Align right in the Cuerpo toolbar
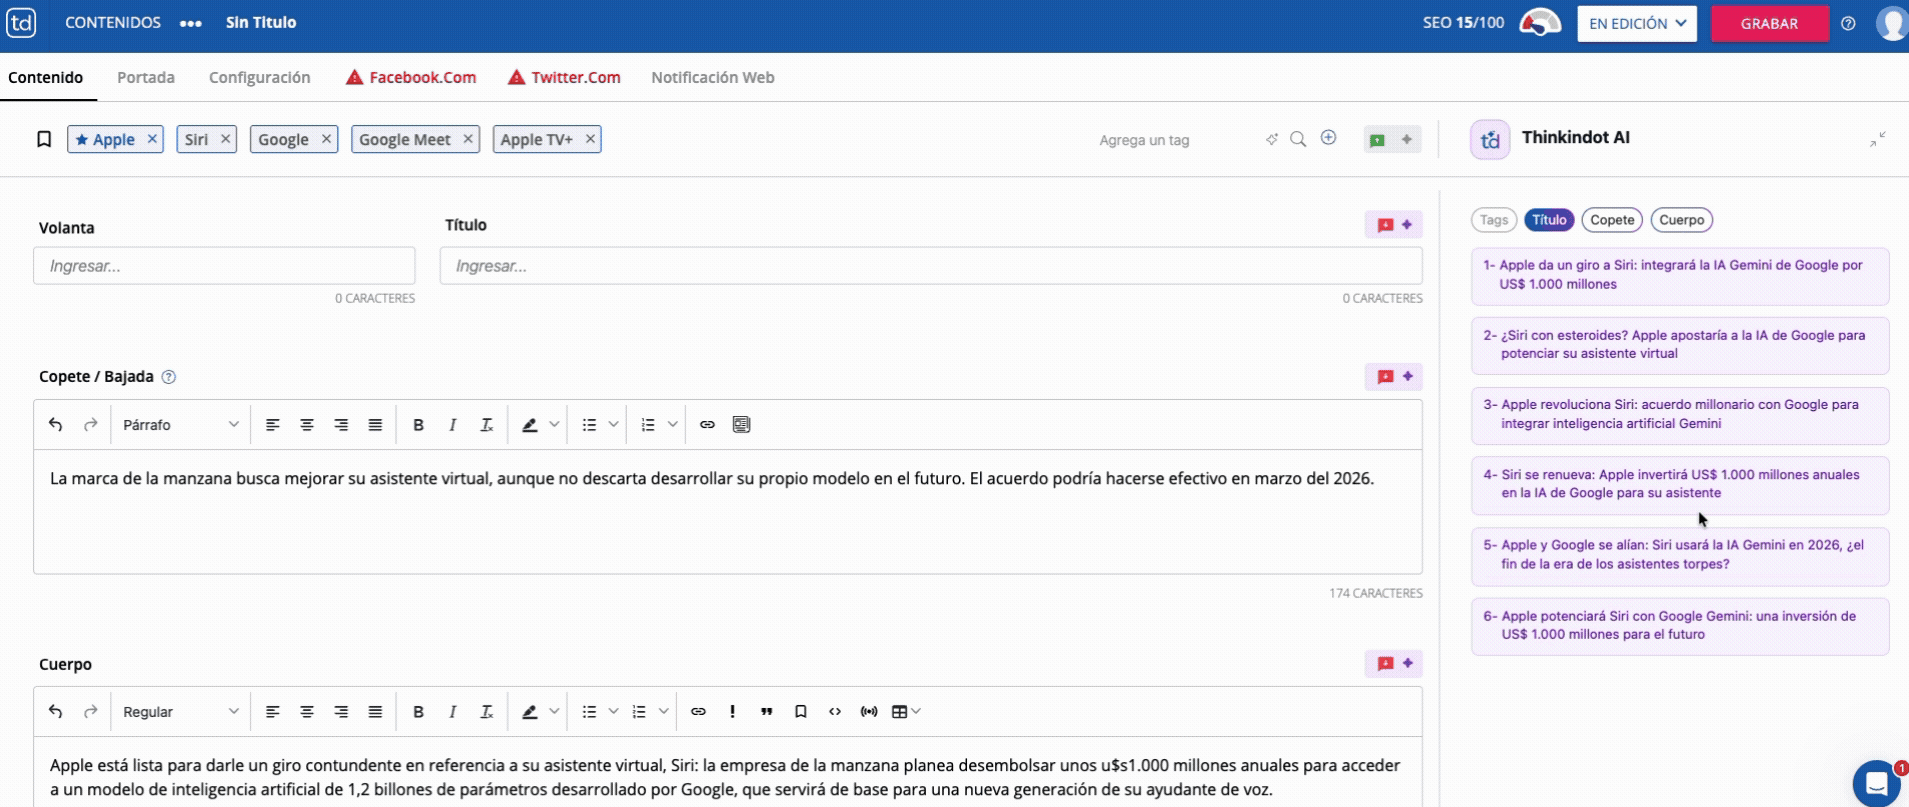This screenshot has width=1909, height=807. [341, 712]
